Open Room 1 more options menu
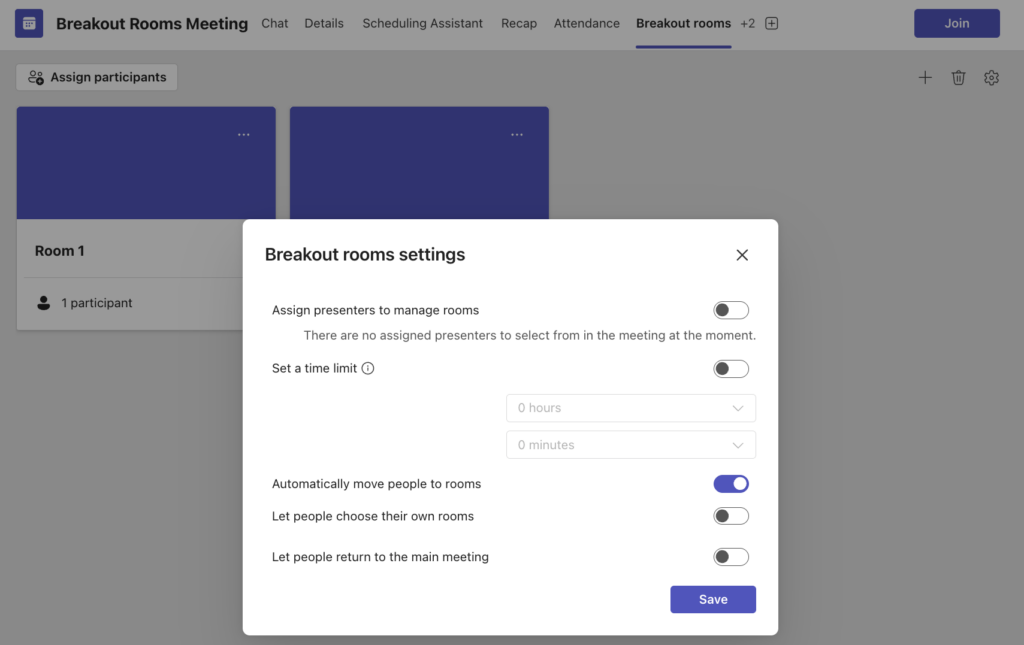 pyautogui.click(x=243, y=133)
